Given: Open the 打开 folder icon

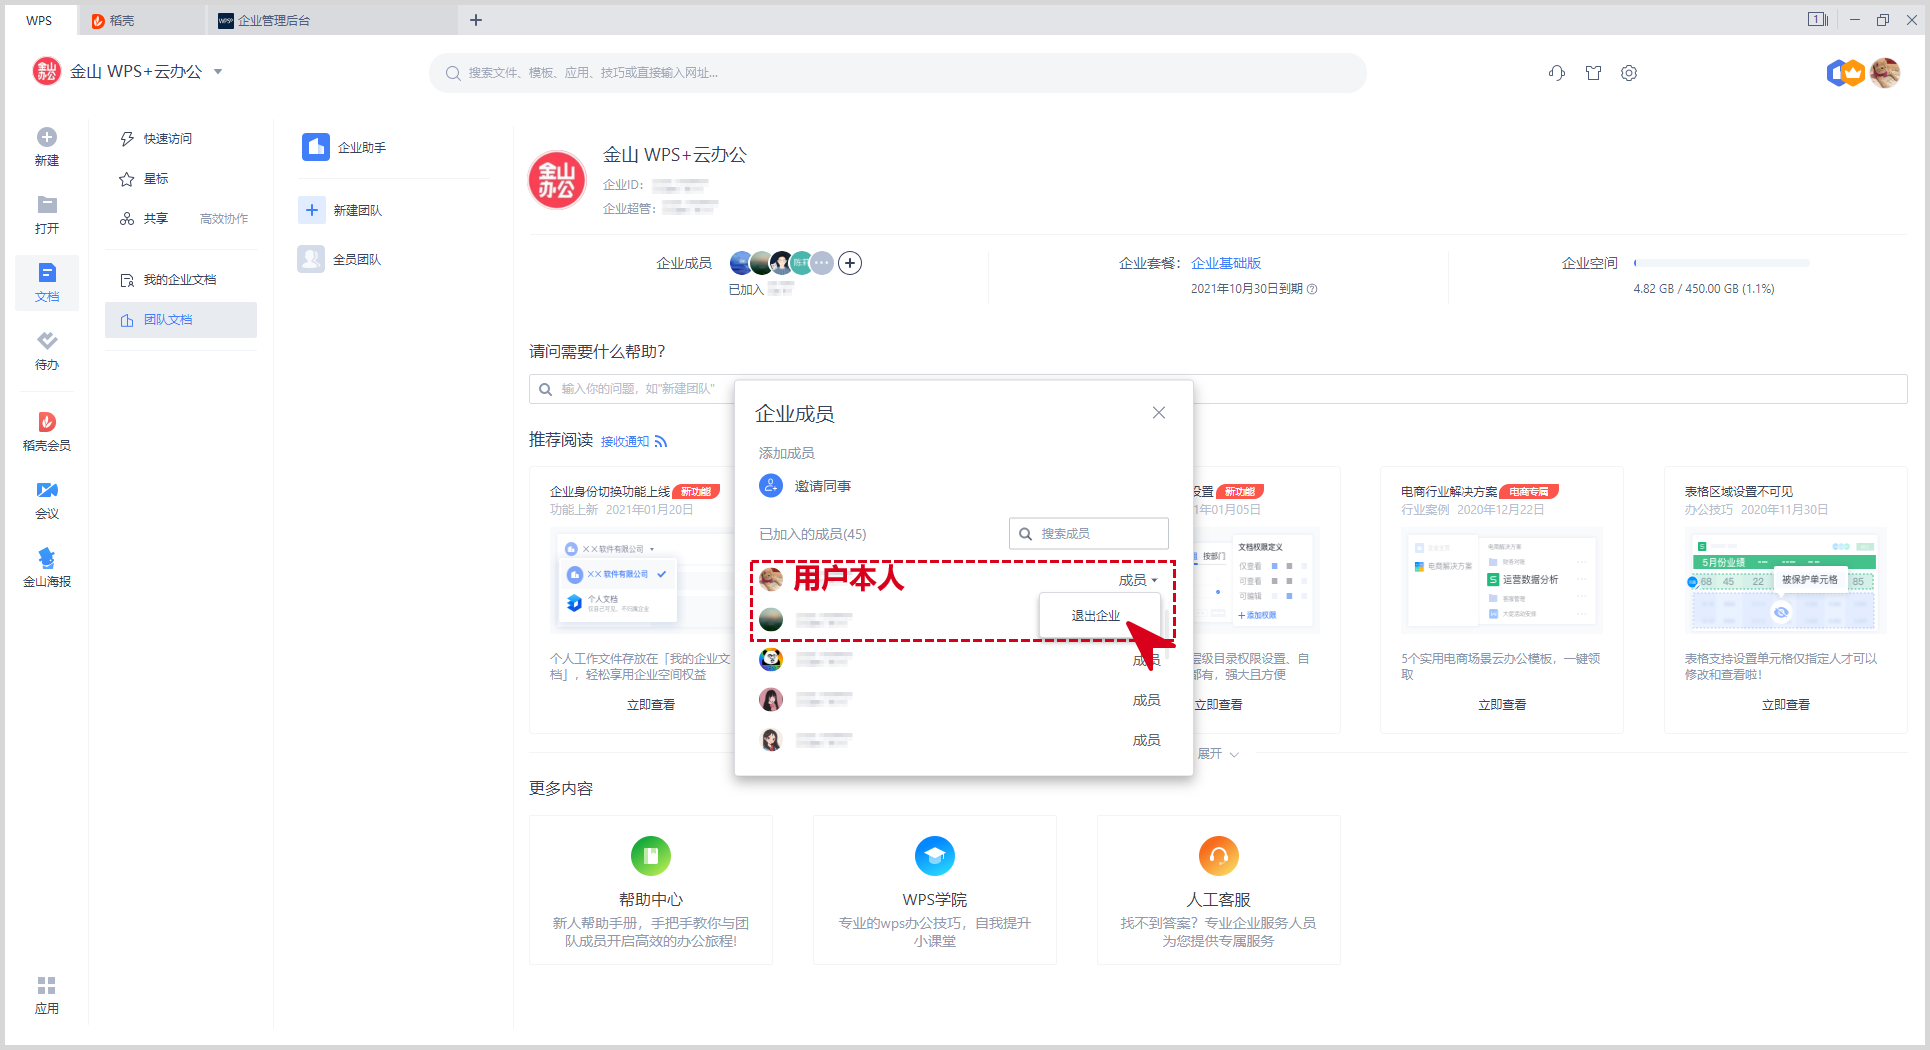Looking at the screenshot, I should [47, 205].
